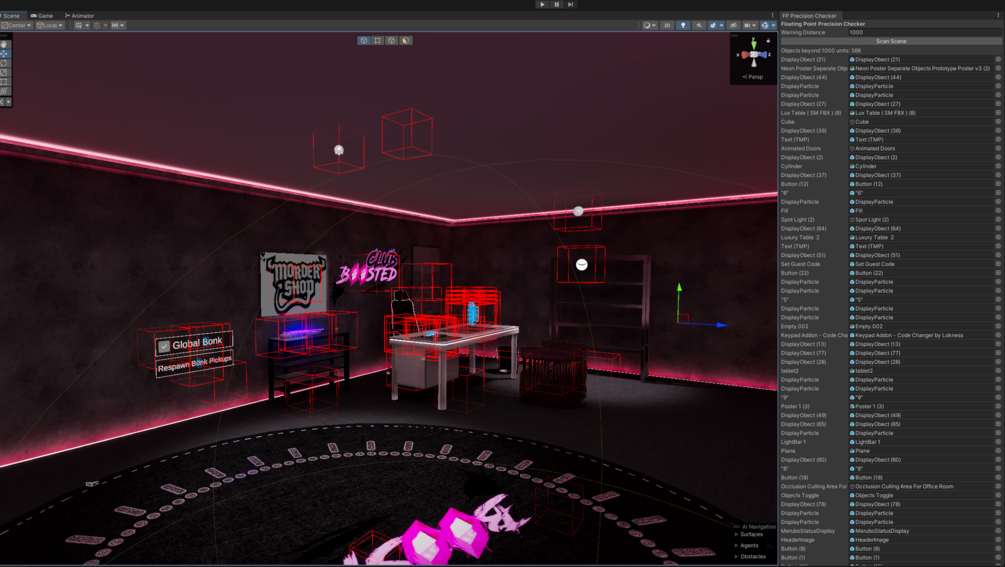This screenshot has height=567, width=1005.
Task: Toggle Persp projection label
Action: click(753, 77)
